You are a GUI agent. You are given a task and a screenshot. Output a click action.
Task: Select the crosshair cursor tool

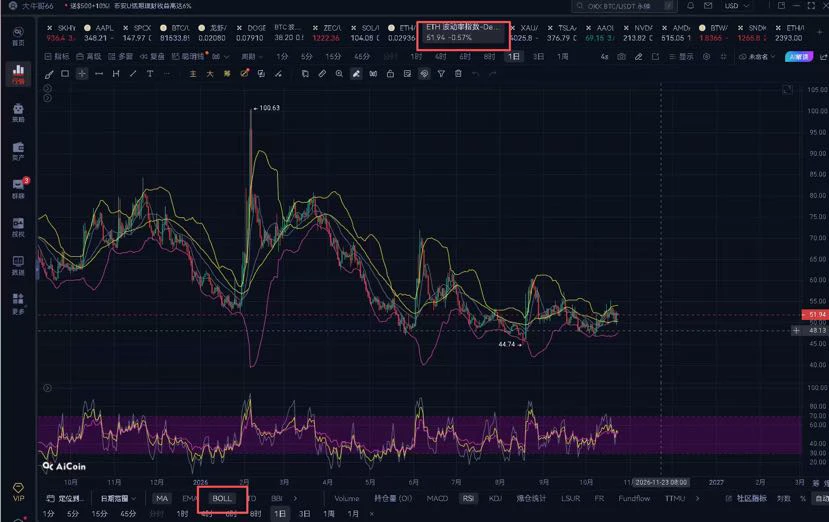82,74
